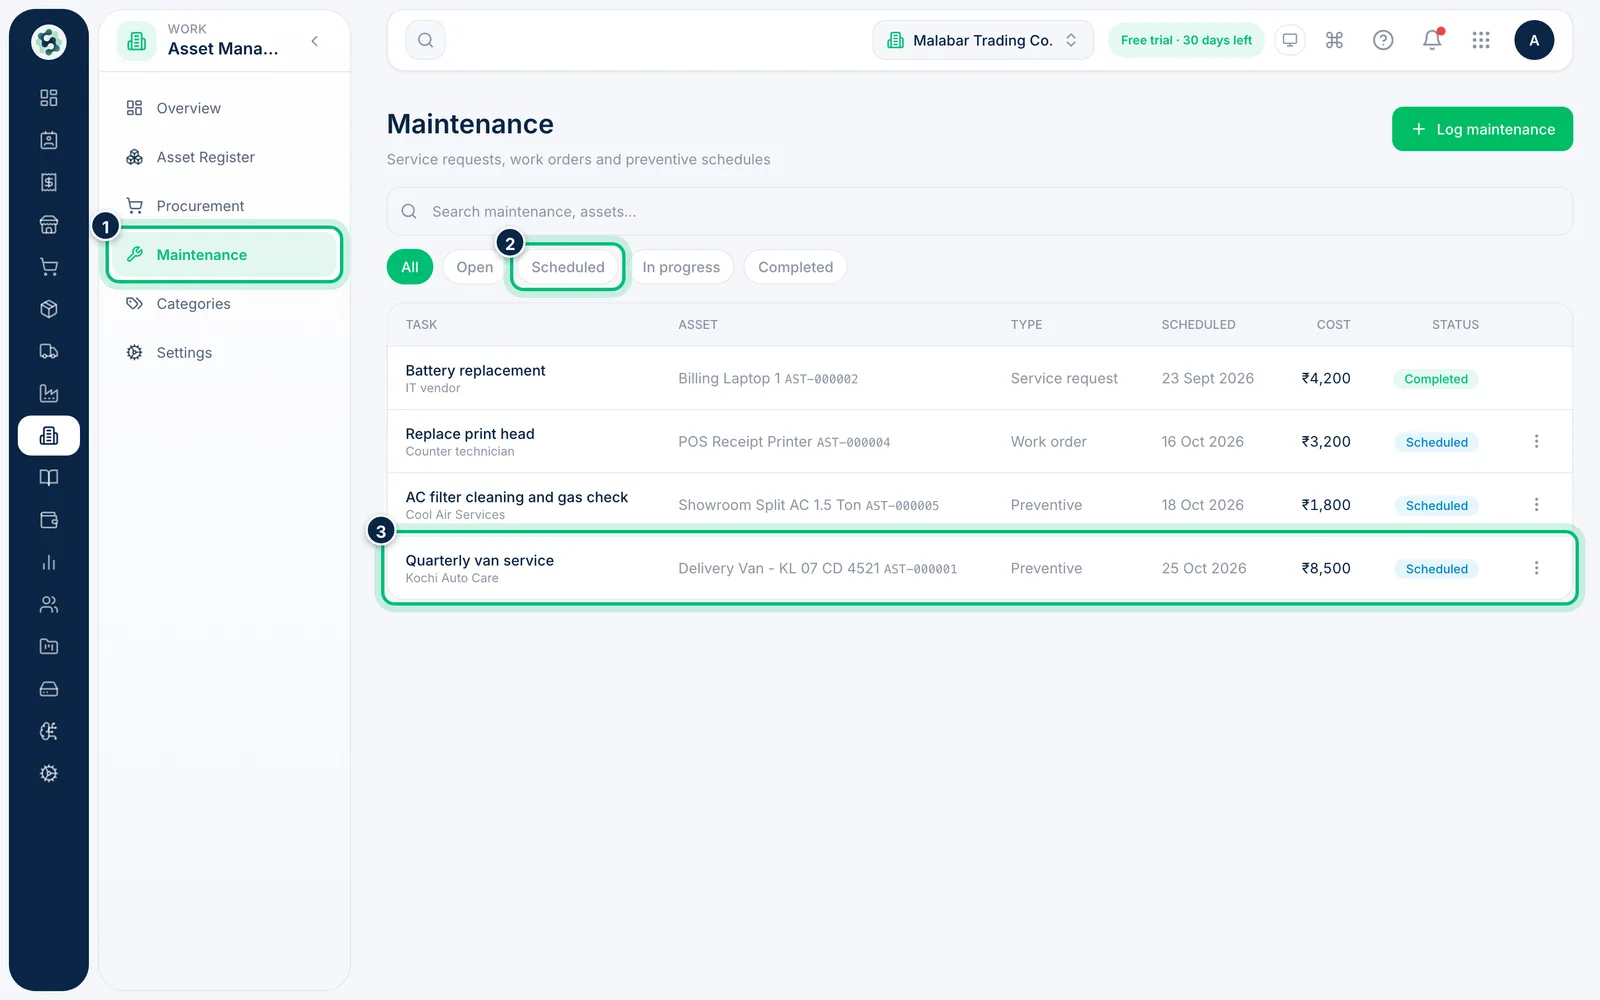The width and height of the screenshot is (1600, 1000).
Task: Click the Showroom Split AC 1.5 Ton asset
Action: (808, 505)
